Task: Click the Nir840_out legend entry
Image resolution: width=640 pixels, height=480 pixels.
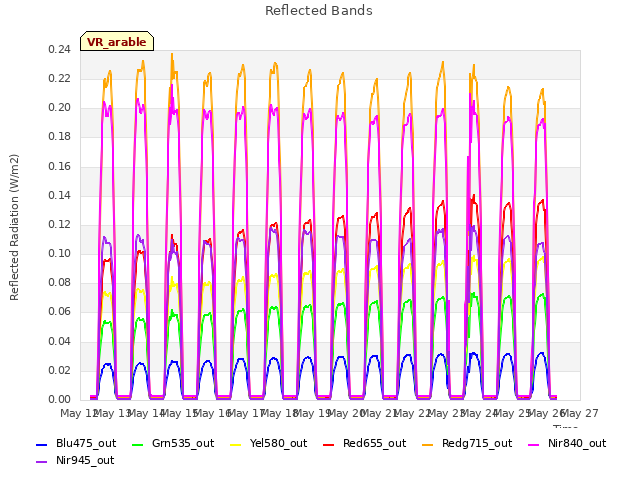Action: click(567, 443)
